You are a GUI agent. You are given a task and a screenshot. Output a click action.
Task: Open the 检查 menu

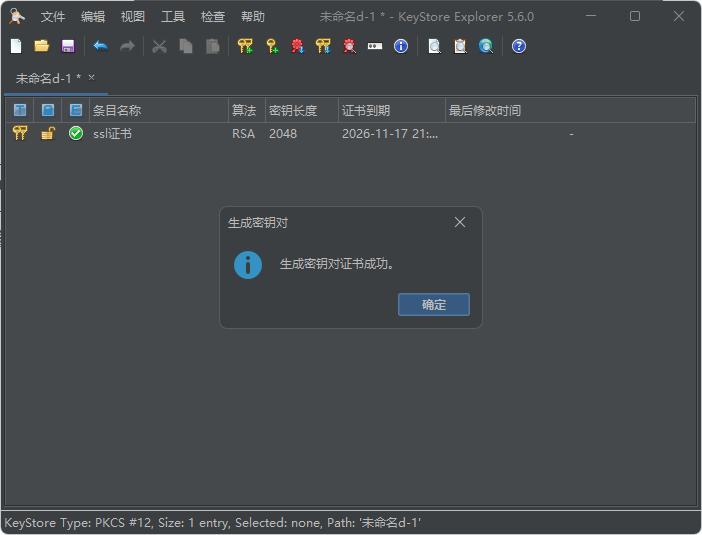[213, 17]
